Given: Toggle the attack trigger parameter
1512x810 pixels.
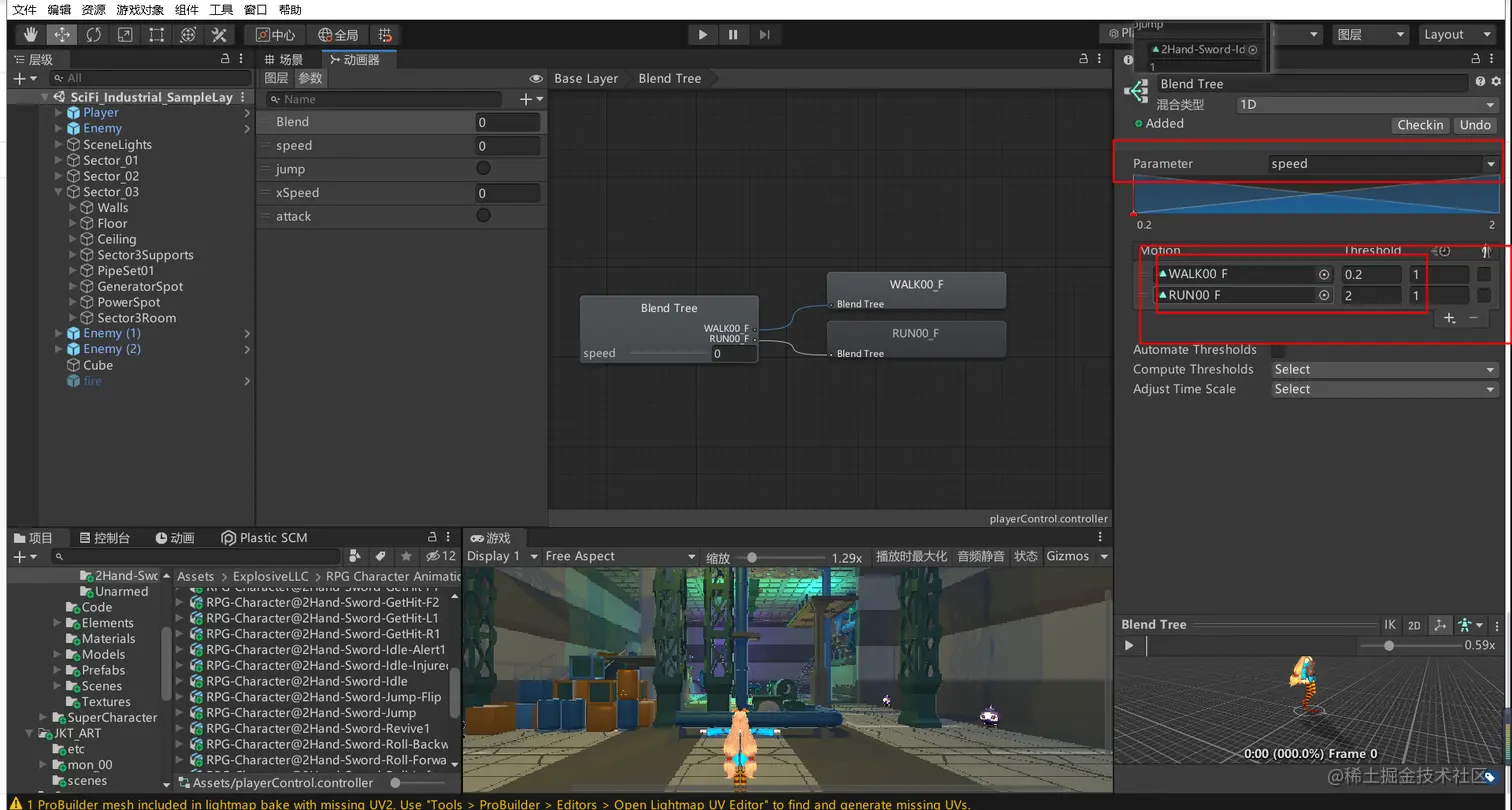Looking at the screenshot, I should (x=483, y=216).
